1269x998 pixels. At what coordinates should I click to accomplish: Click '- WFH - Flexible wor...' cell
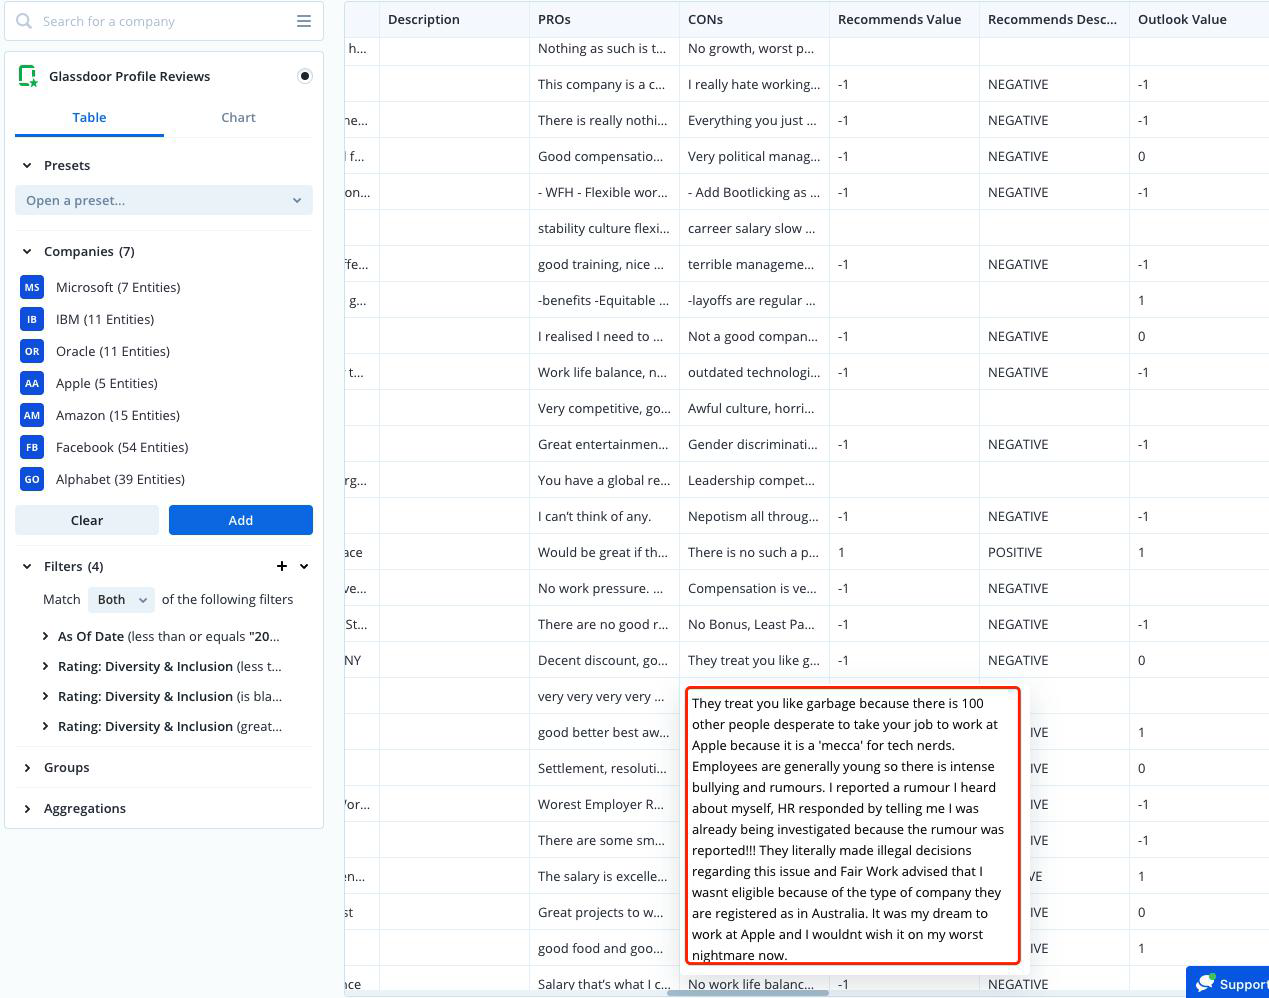coord(604,192)
